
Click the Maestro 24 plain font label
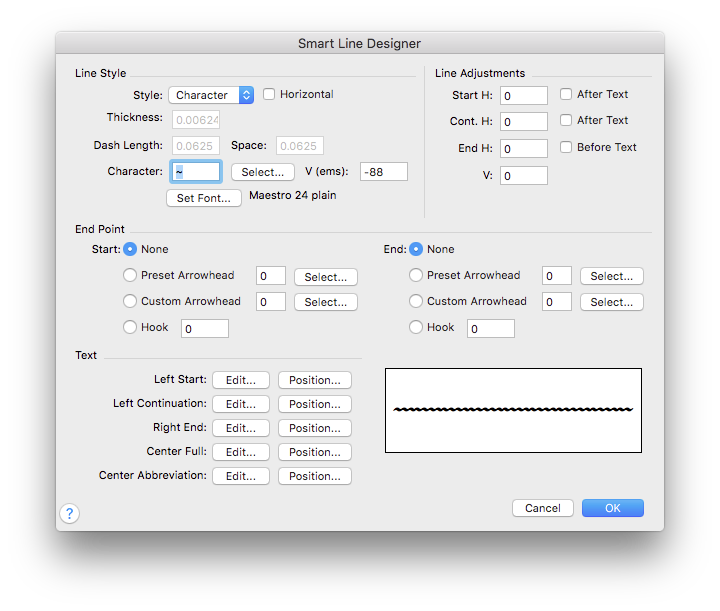point(293,195)
